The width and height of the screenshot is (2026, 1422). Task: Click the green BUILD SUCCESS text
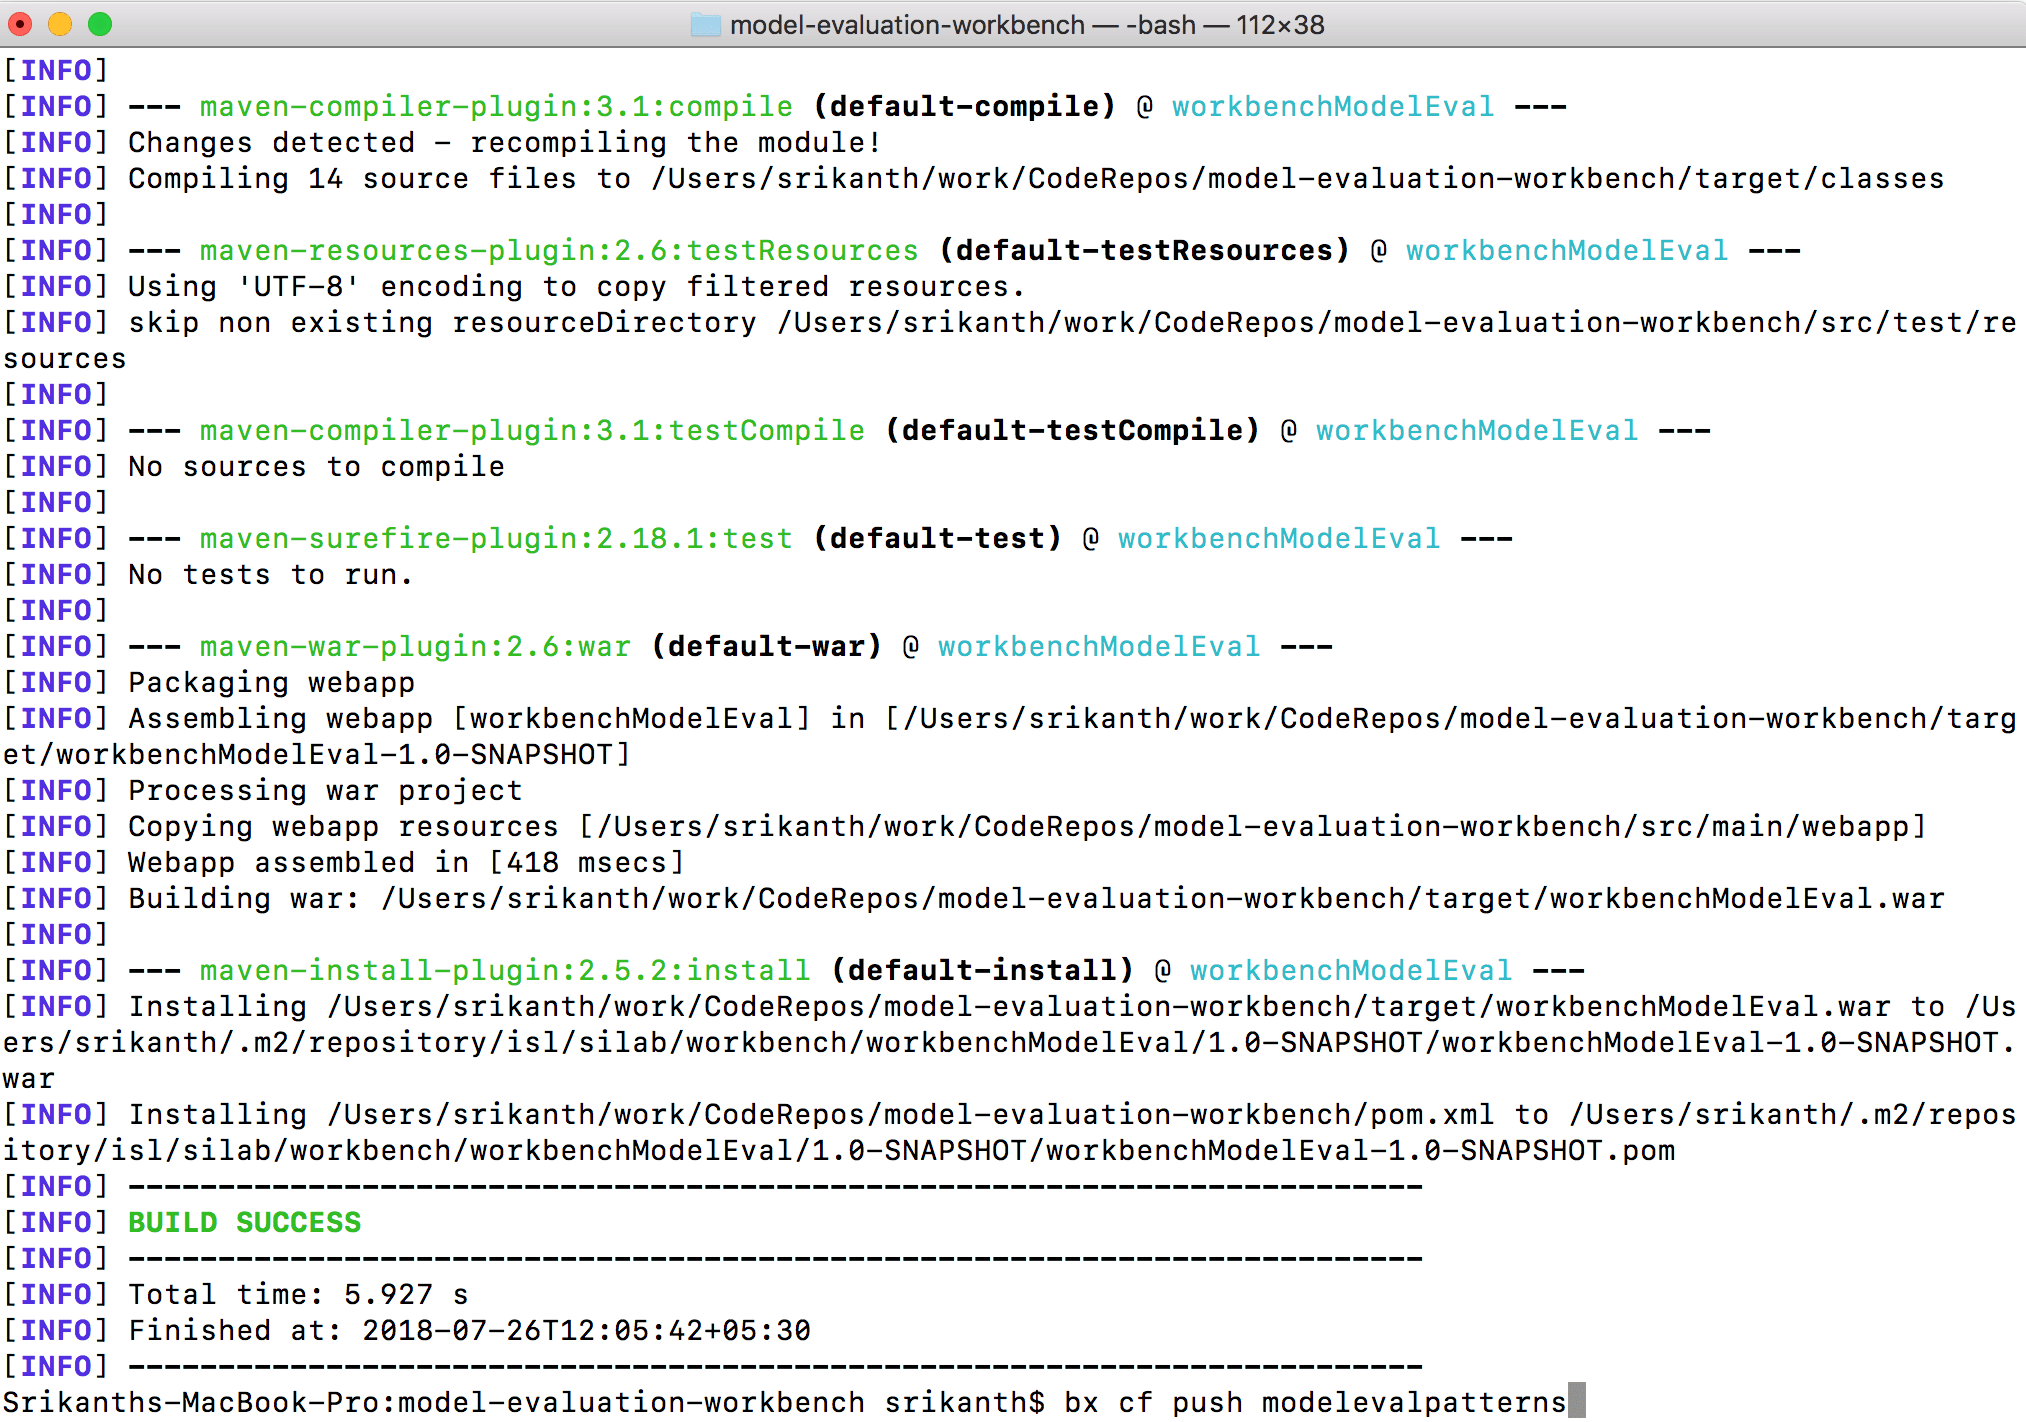tap(245, 1222)
